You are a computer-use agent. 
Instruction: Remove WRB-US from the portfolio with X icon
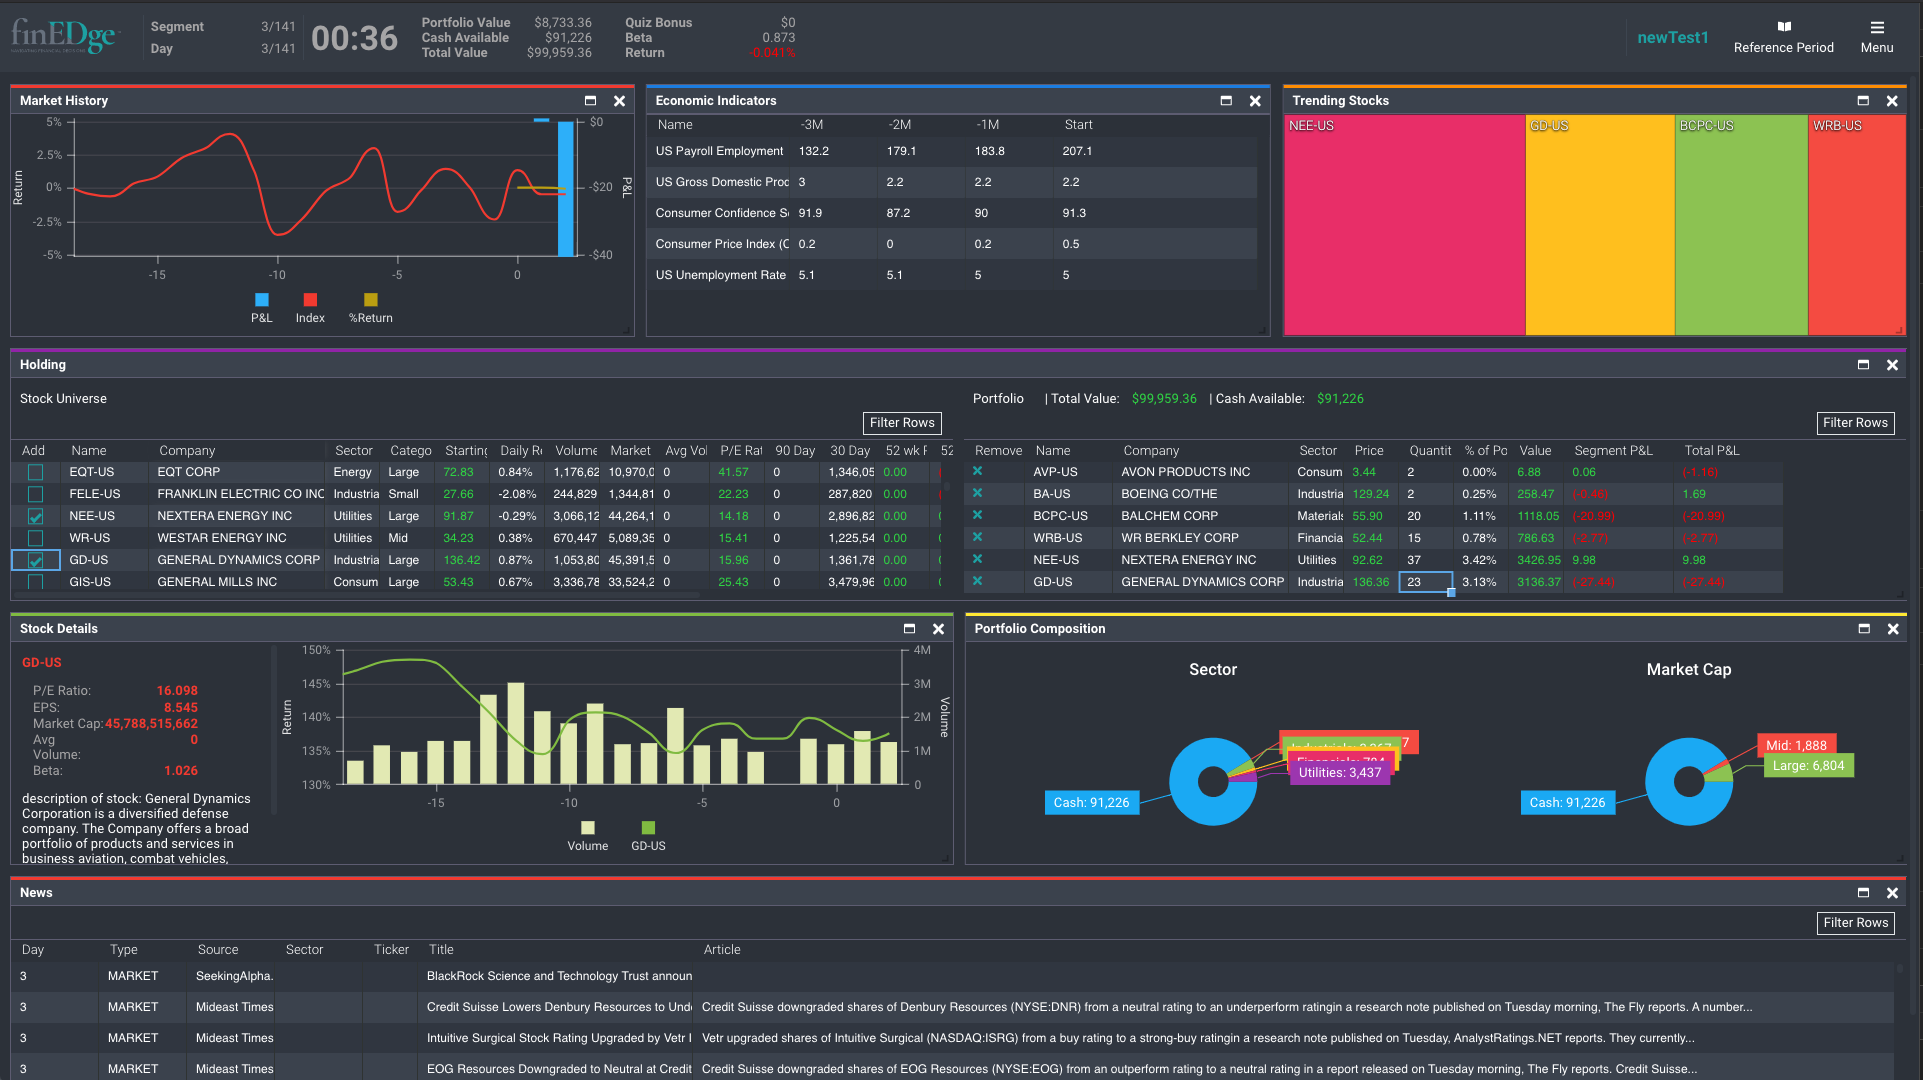tap(977, 537)
